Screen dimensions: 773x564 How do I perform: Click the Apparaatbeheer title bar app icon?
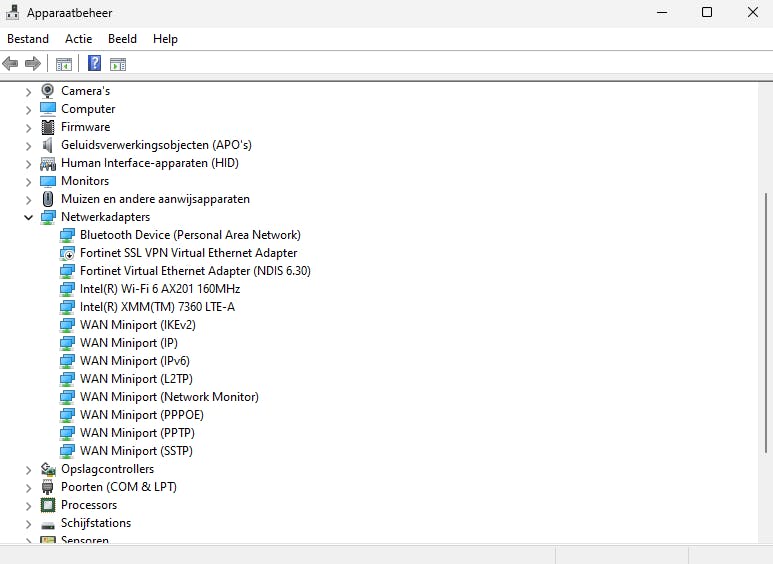pos(12,12)
